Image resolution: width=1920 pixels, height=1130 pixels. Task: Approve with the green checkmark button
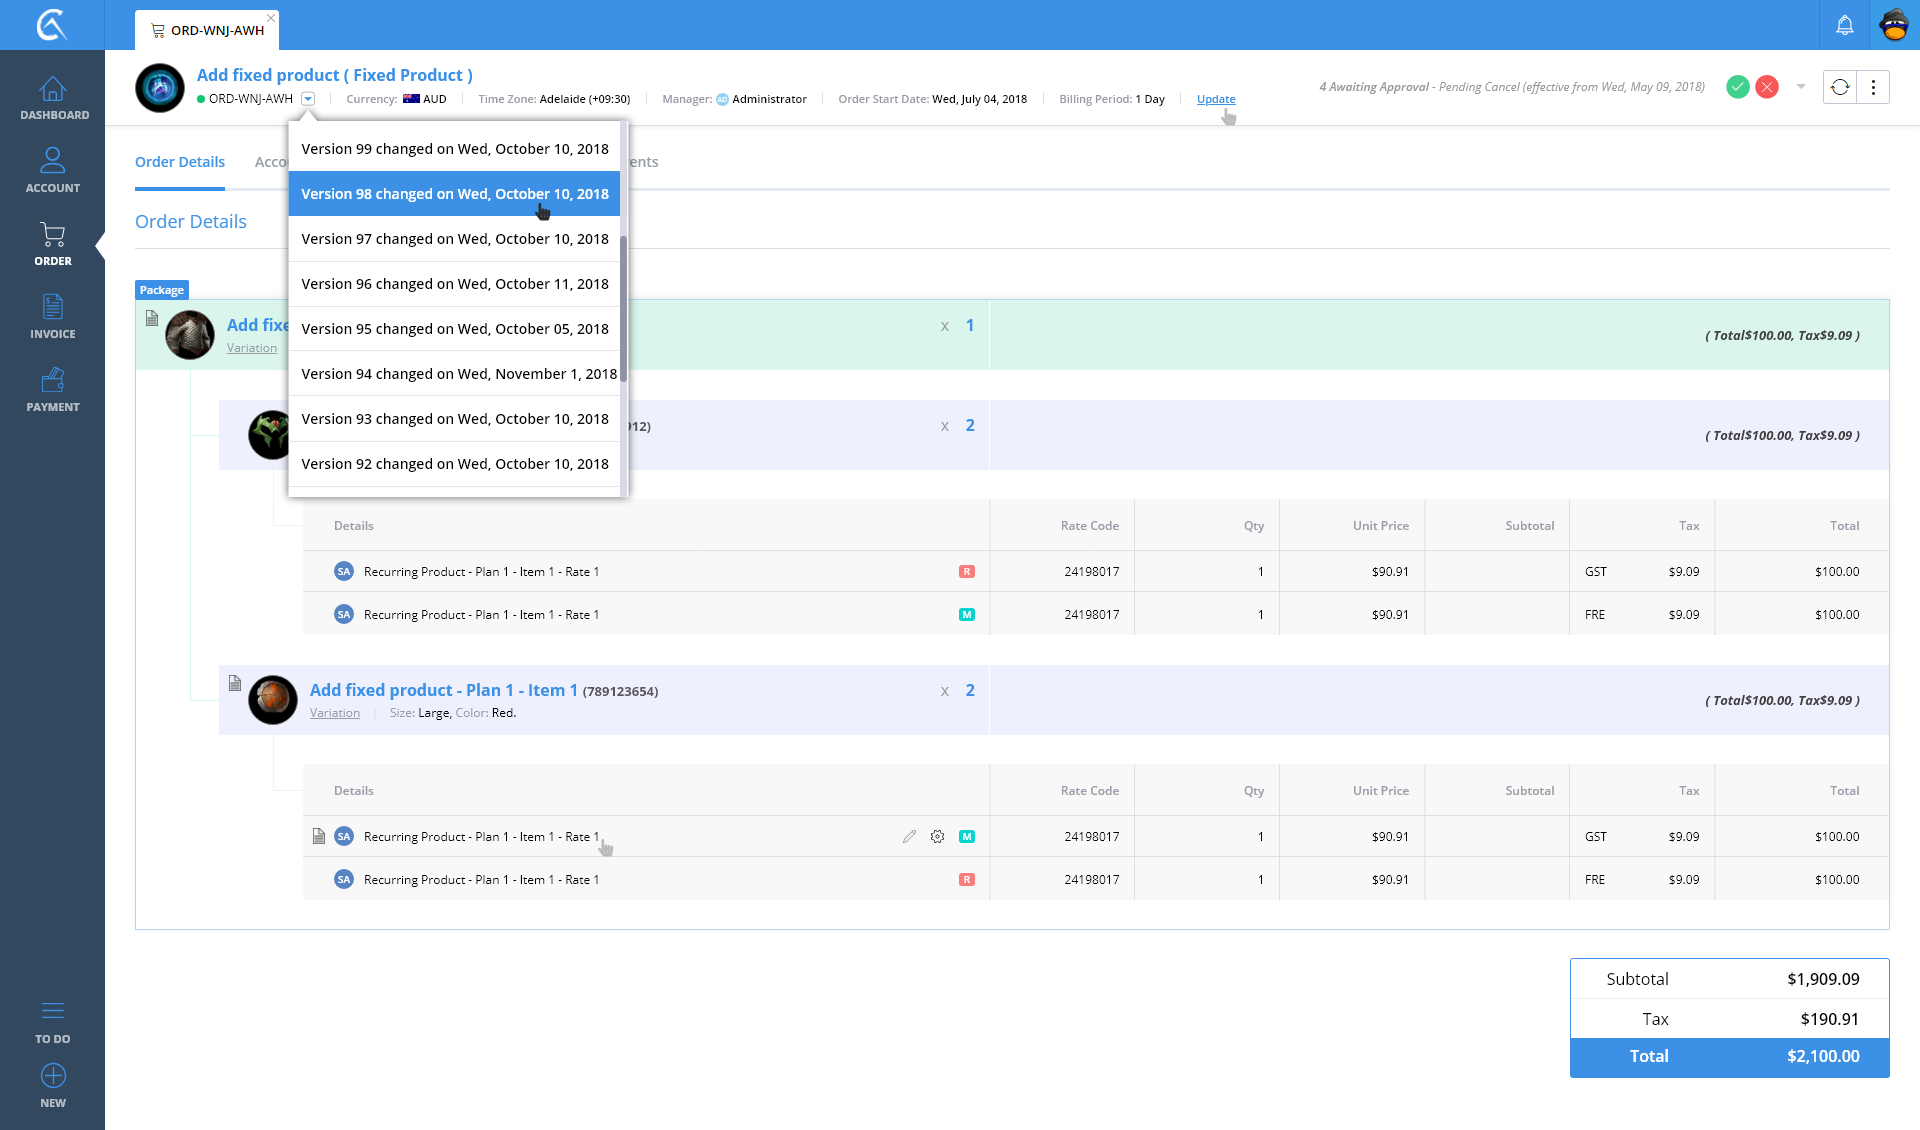[x=1738, y=87]
